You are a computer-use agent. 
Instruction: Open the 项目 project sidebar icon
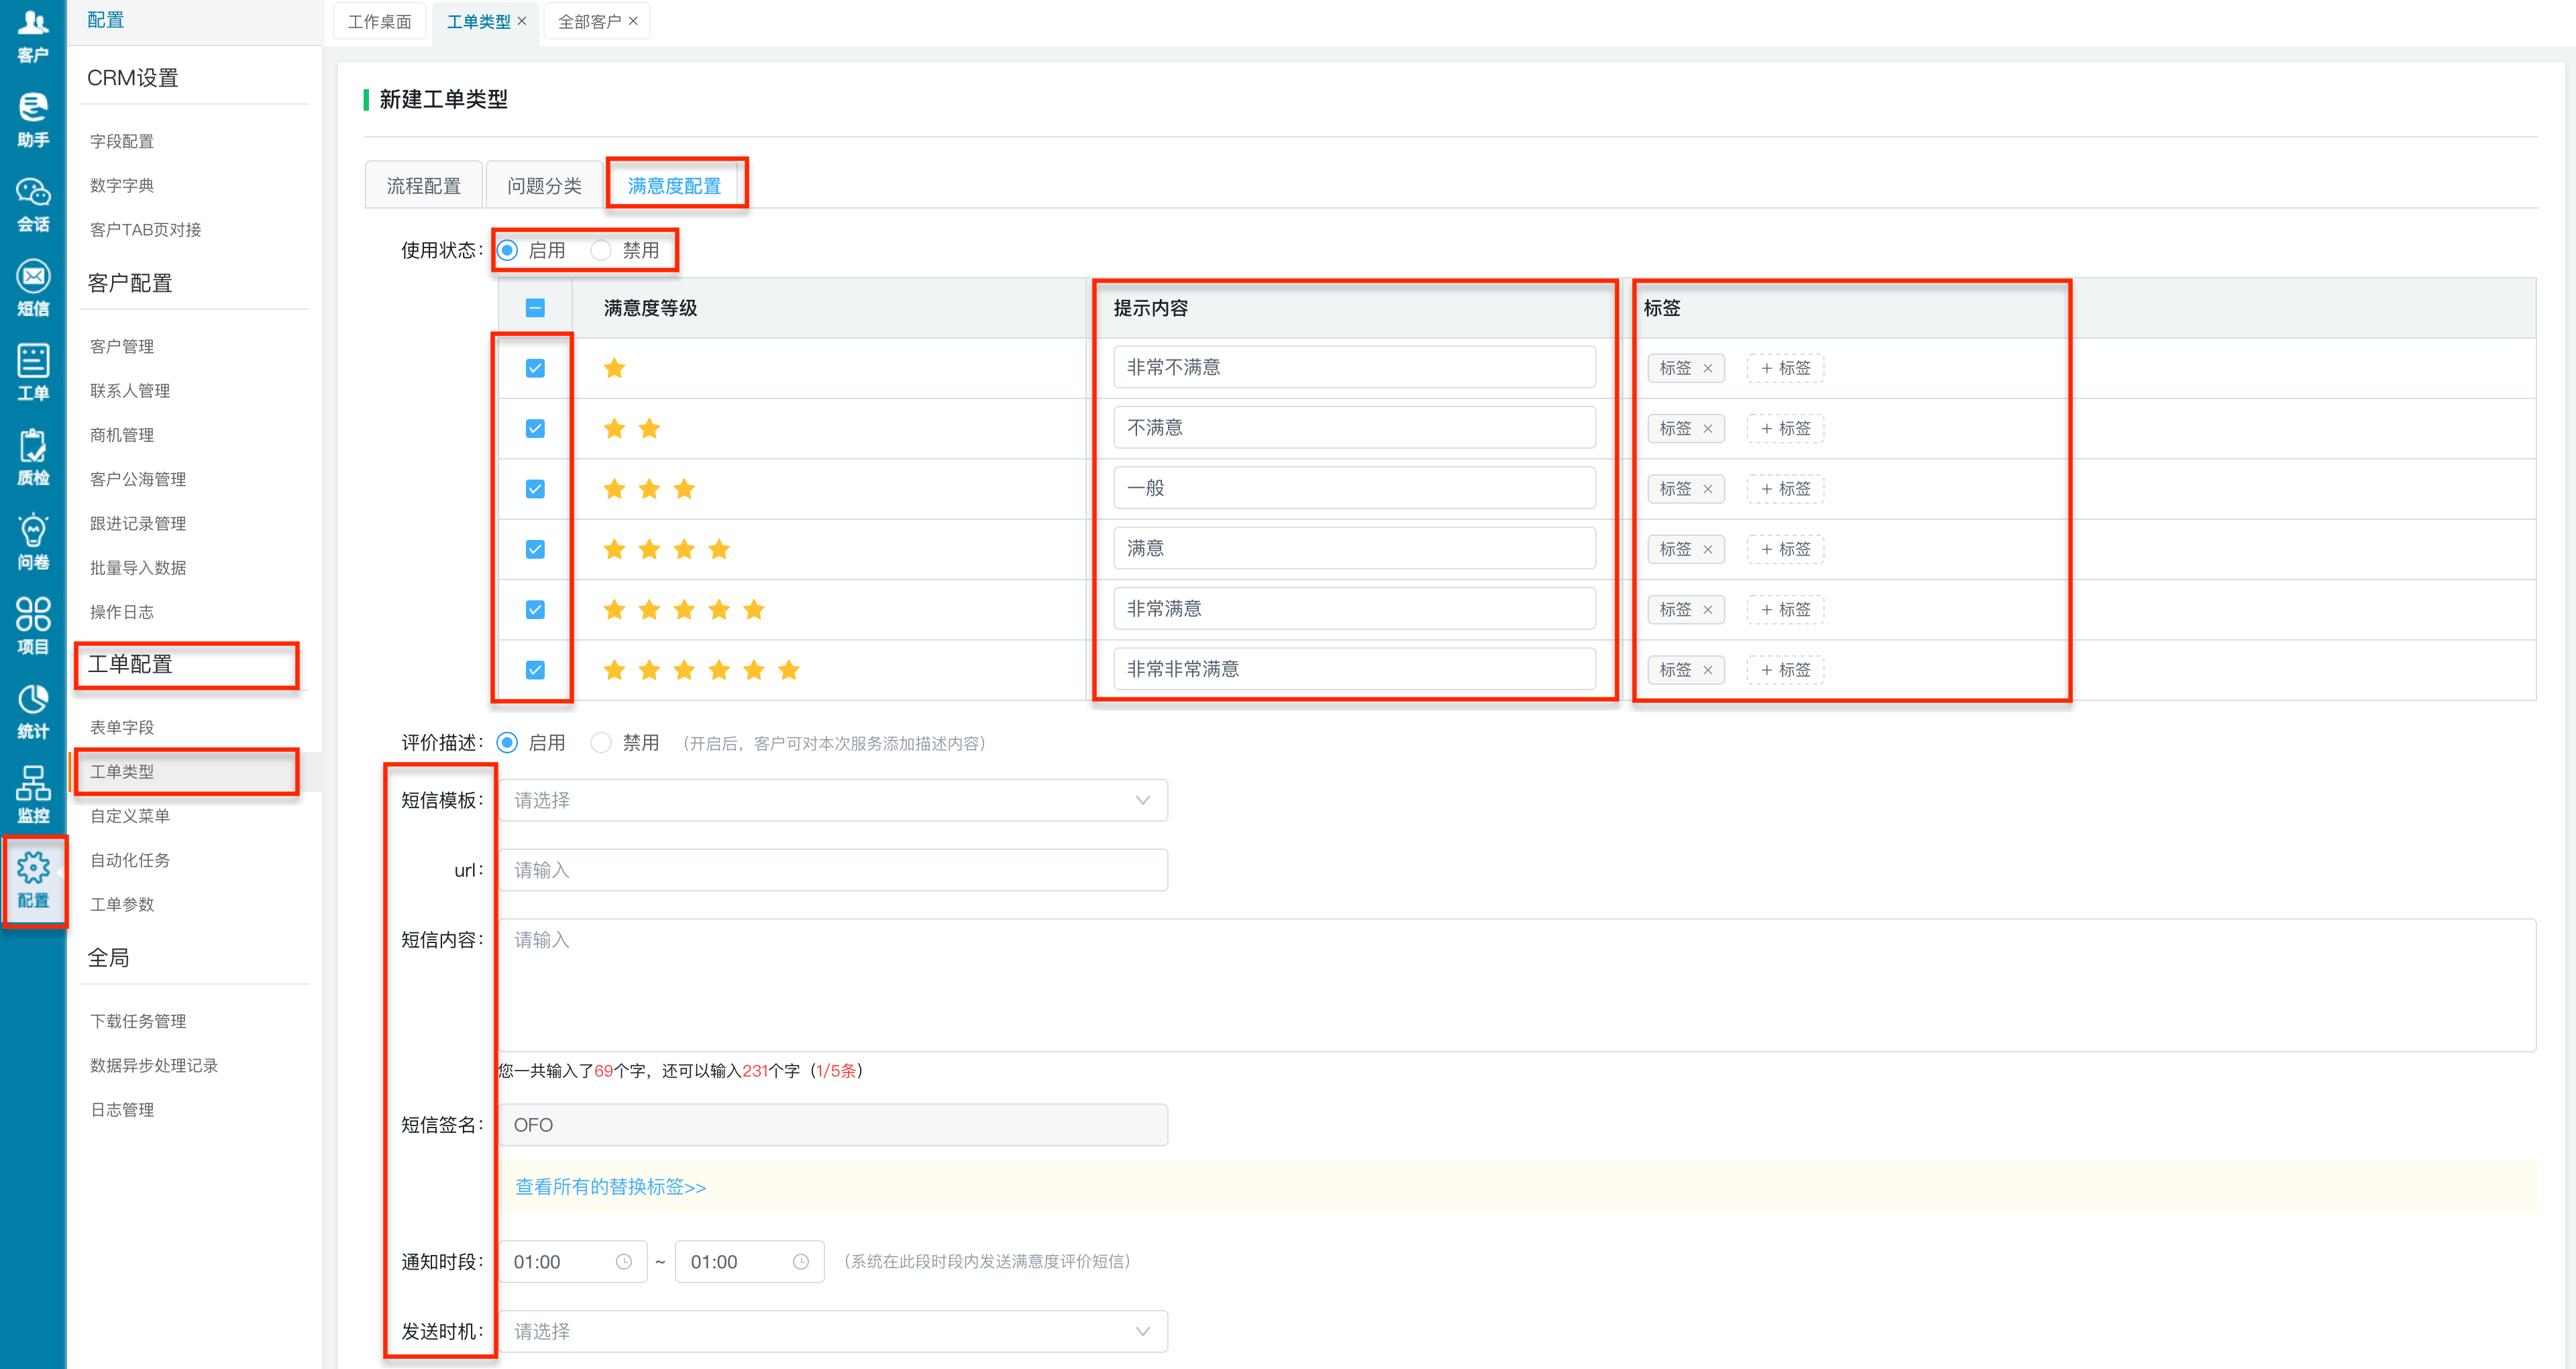coord(33,626)
